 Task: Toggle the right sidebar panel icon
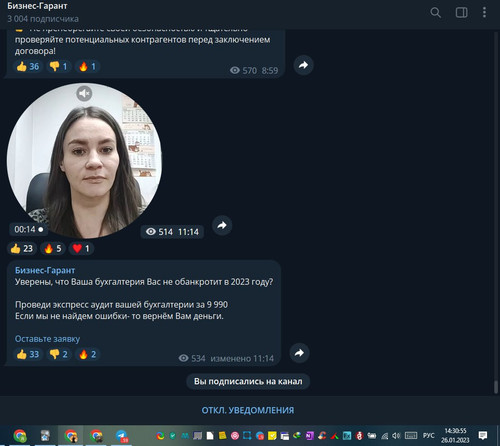coord(461,13)
